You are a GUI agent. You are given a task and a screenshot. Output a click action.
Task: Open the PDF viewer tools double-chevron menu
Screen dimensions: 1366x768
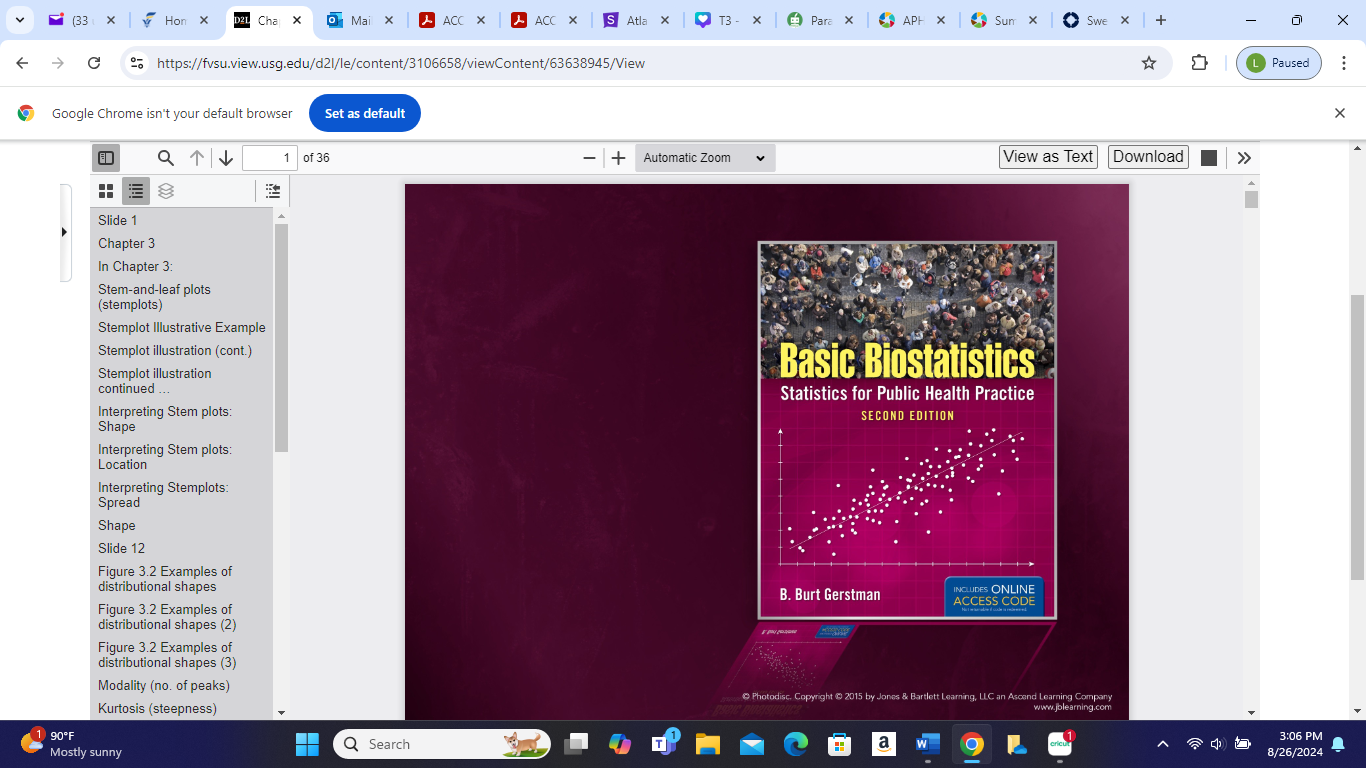point(1244,158)
